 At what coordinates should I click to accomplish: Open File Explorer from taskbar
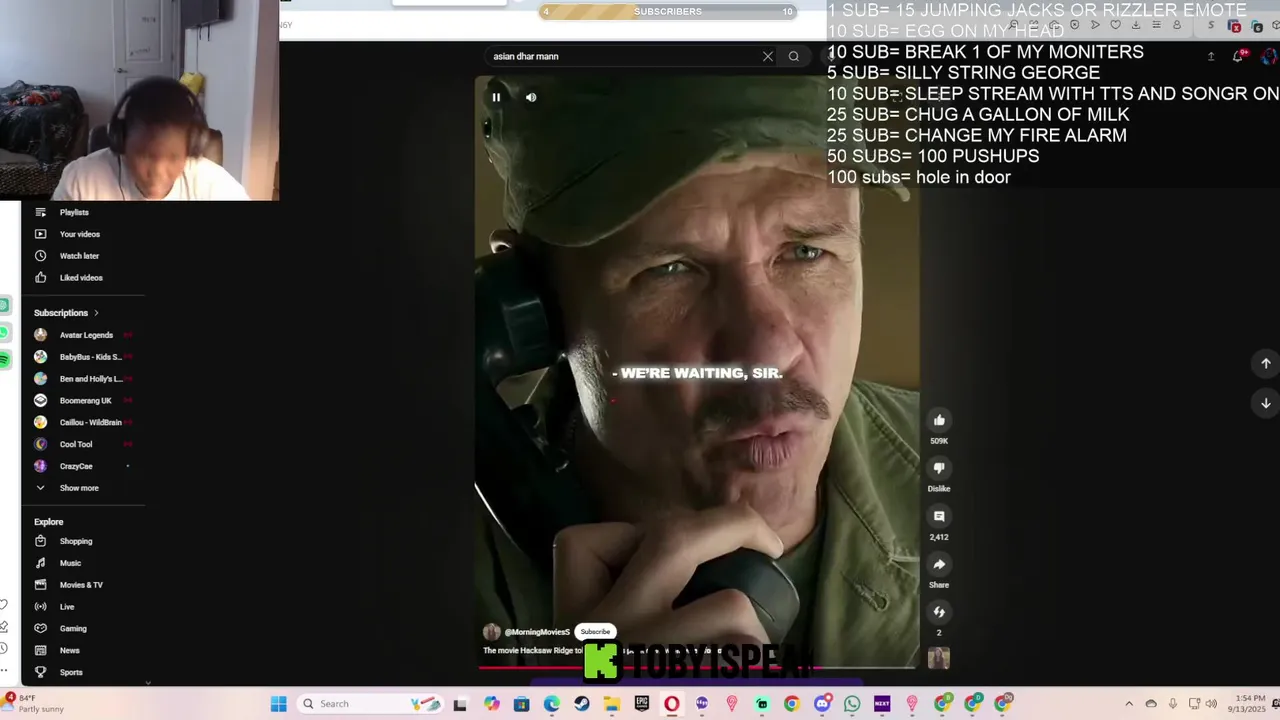pyautogui.click(x=612, y=704)
